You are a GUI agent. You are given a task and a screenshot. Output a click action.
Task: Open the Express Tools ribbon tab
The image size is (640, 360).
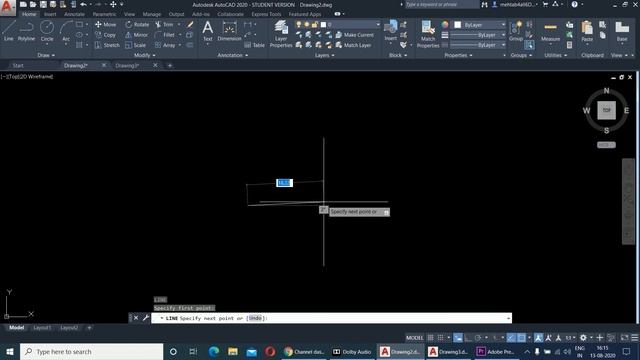266,14
